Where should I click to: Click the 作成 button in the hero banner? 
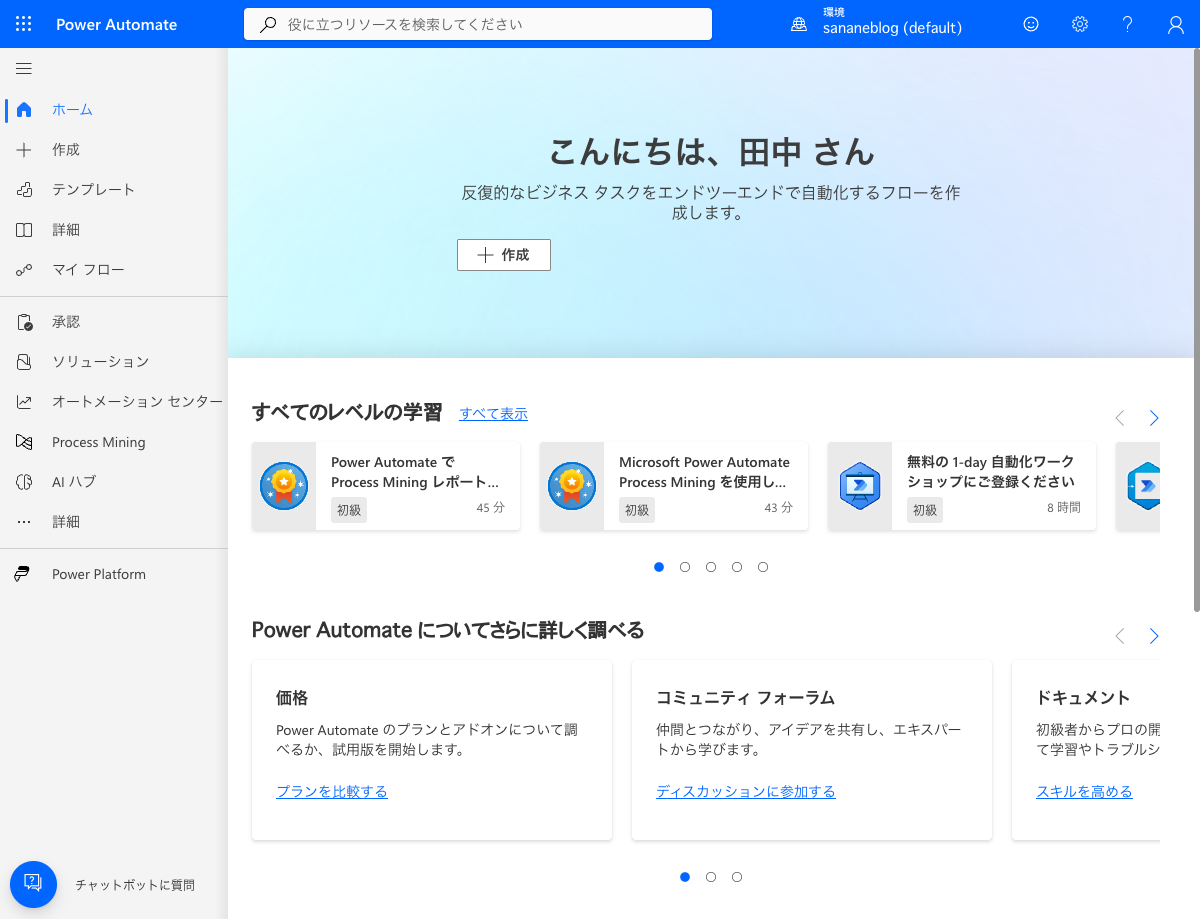point(504,255)
